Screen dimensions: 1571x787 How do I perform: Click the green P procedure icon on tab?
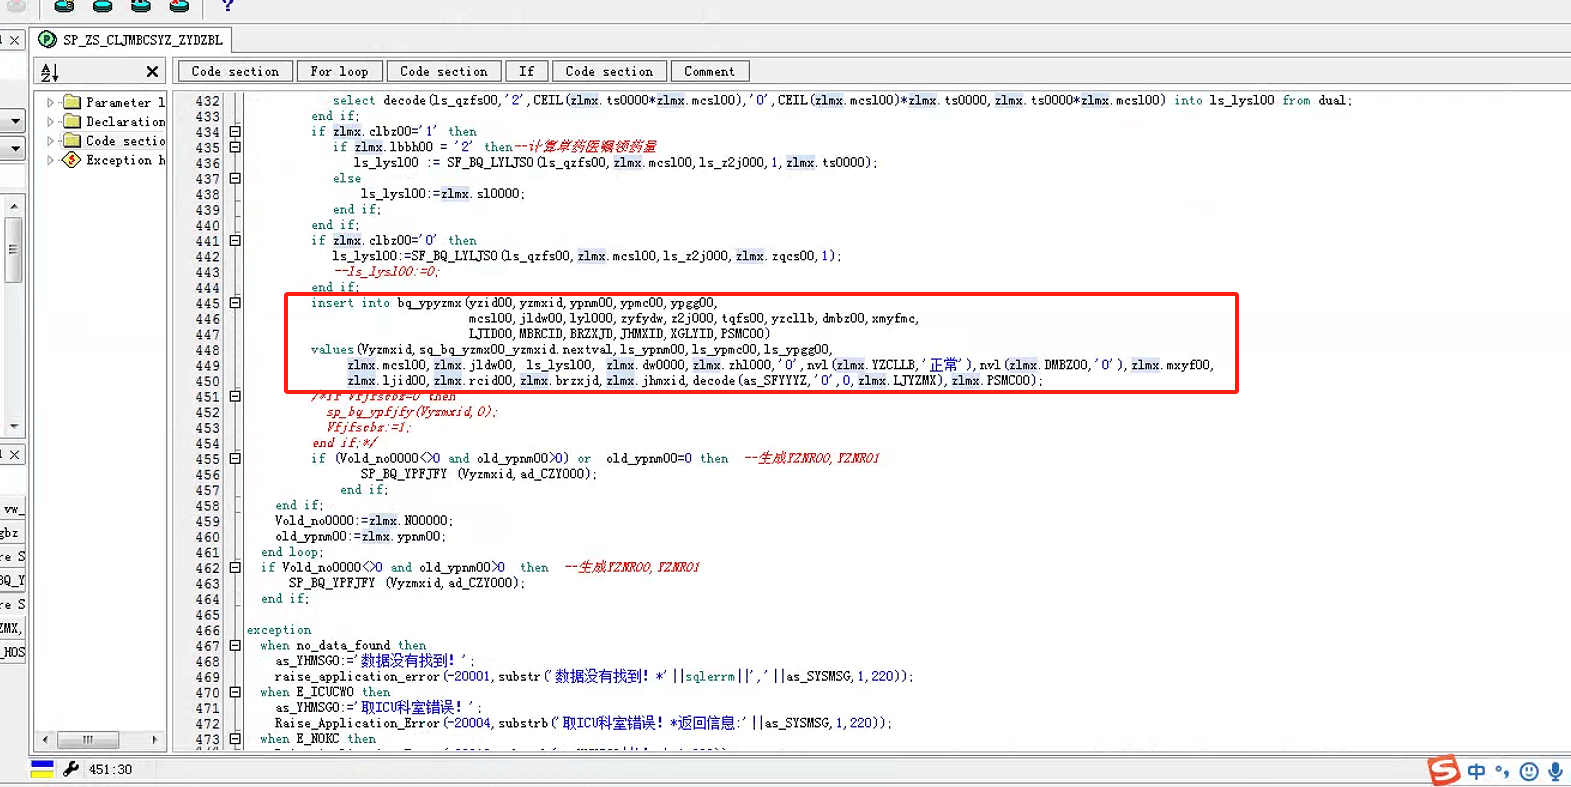(47, 40)
